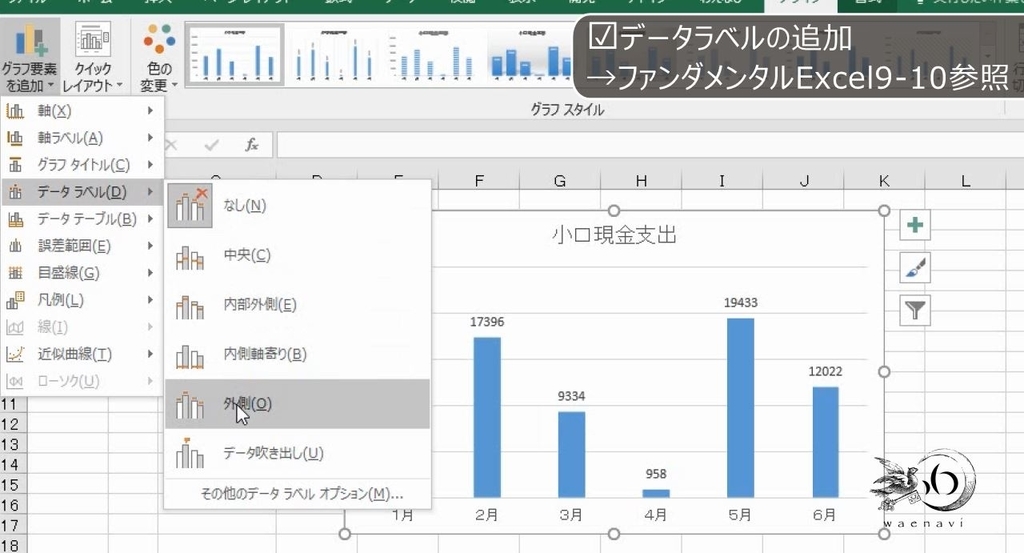Image resolution: width=1024 pixels, height=553 pixels.
Task: Expand arrow next to 軸(X)
Action: coord(150,111)
